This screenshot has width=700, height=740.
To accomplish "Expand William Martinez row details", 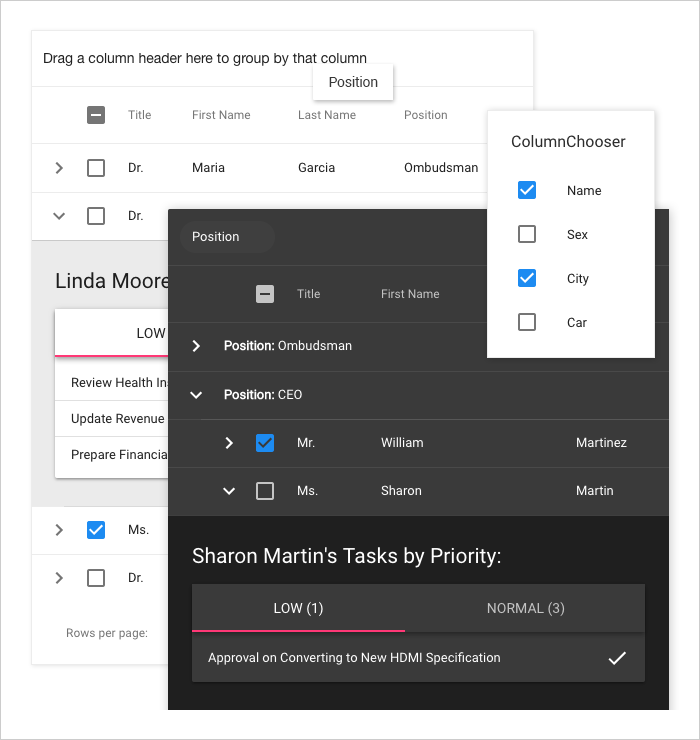I will (229, 442).
